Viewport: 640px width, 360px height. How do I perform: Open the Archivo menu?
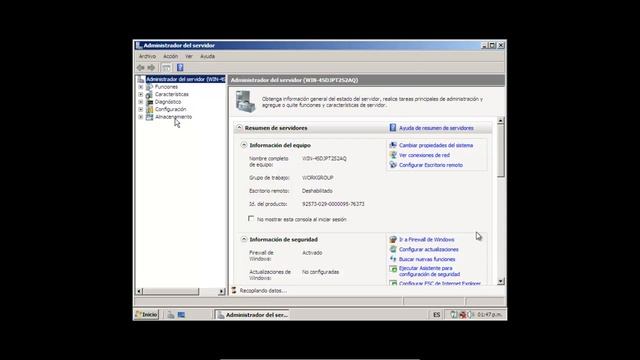tap(147, 56)
